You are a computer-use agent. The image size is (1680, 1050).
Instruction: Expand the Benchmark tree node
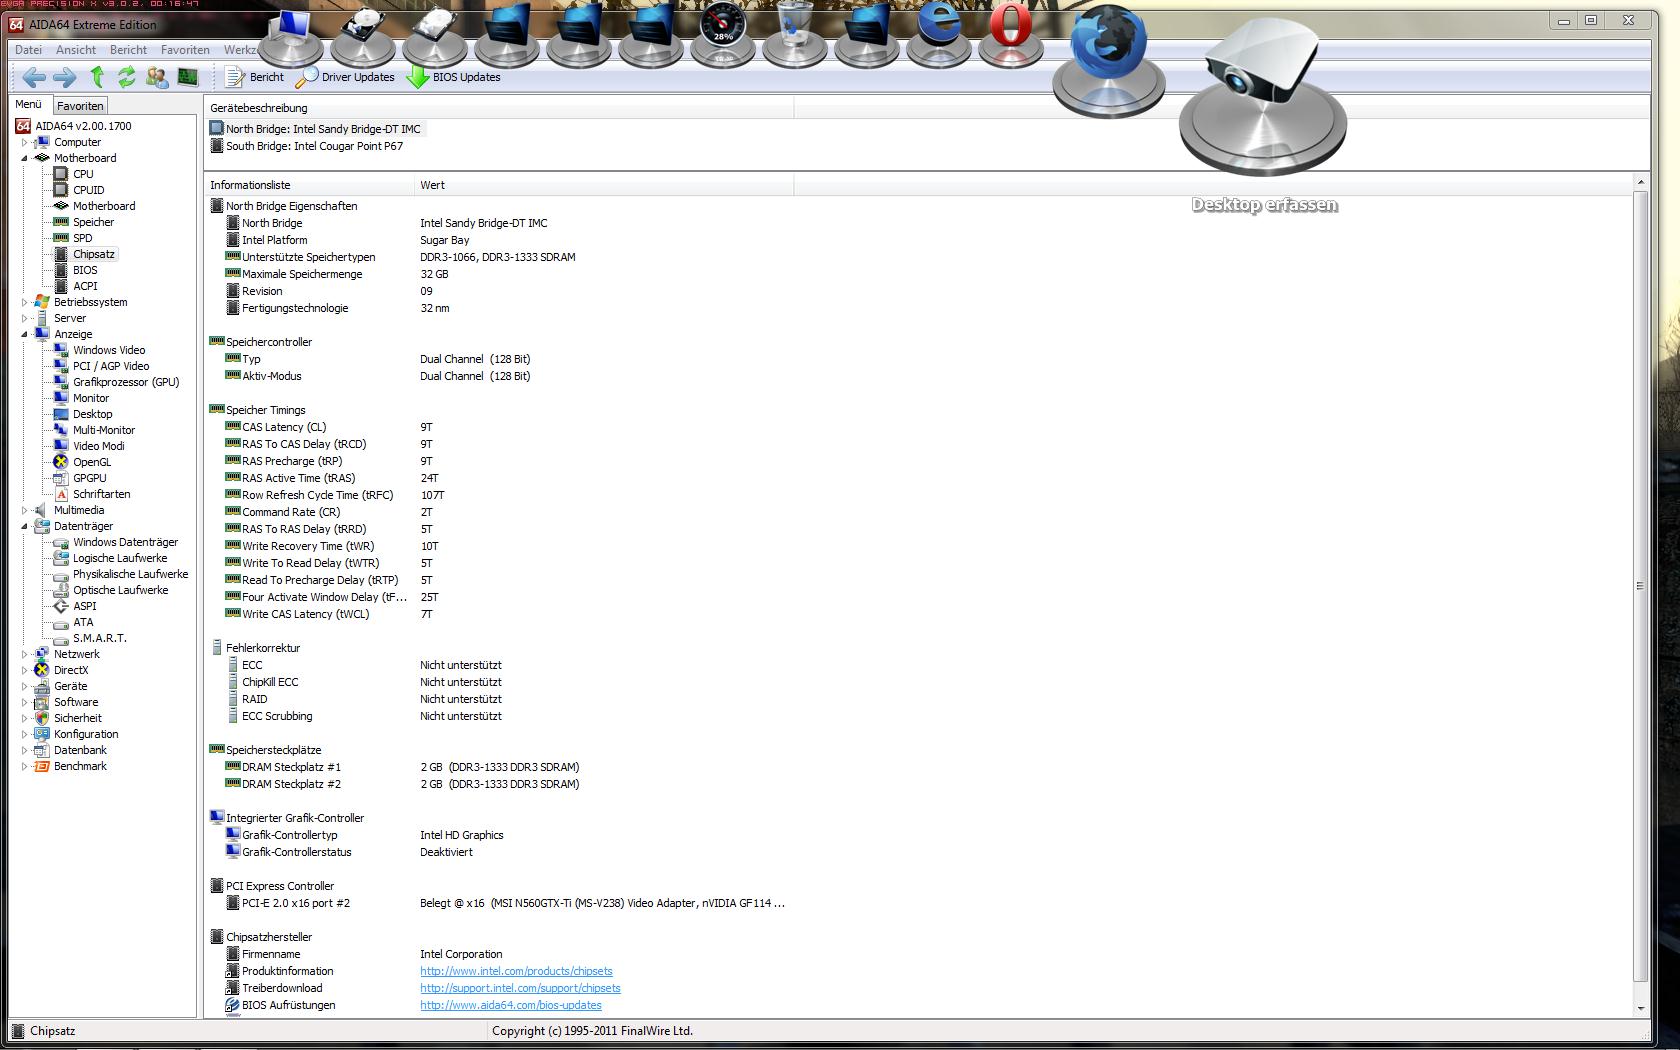(24, 766)
